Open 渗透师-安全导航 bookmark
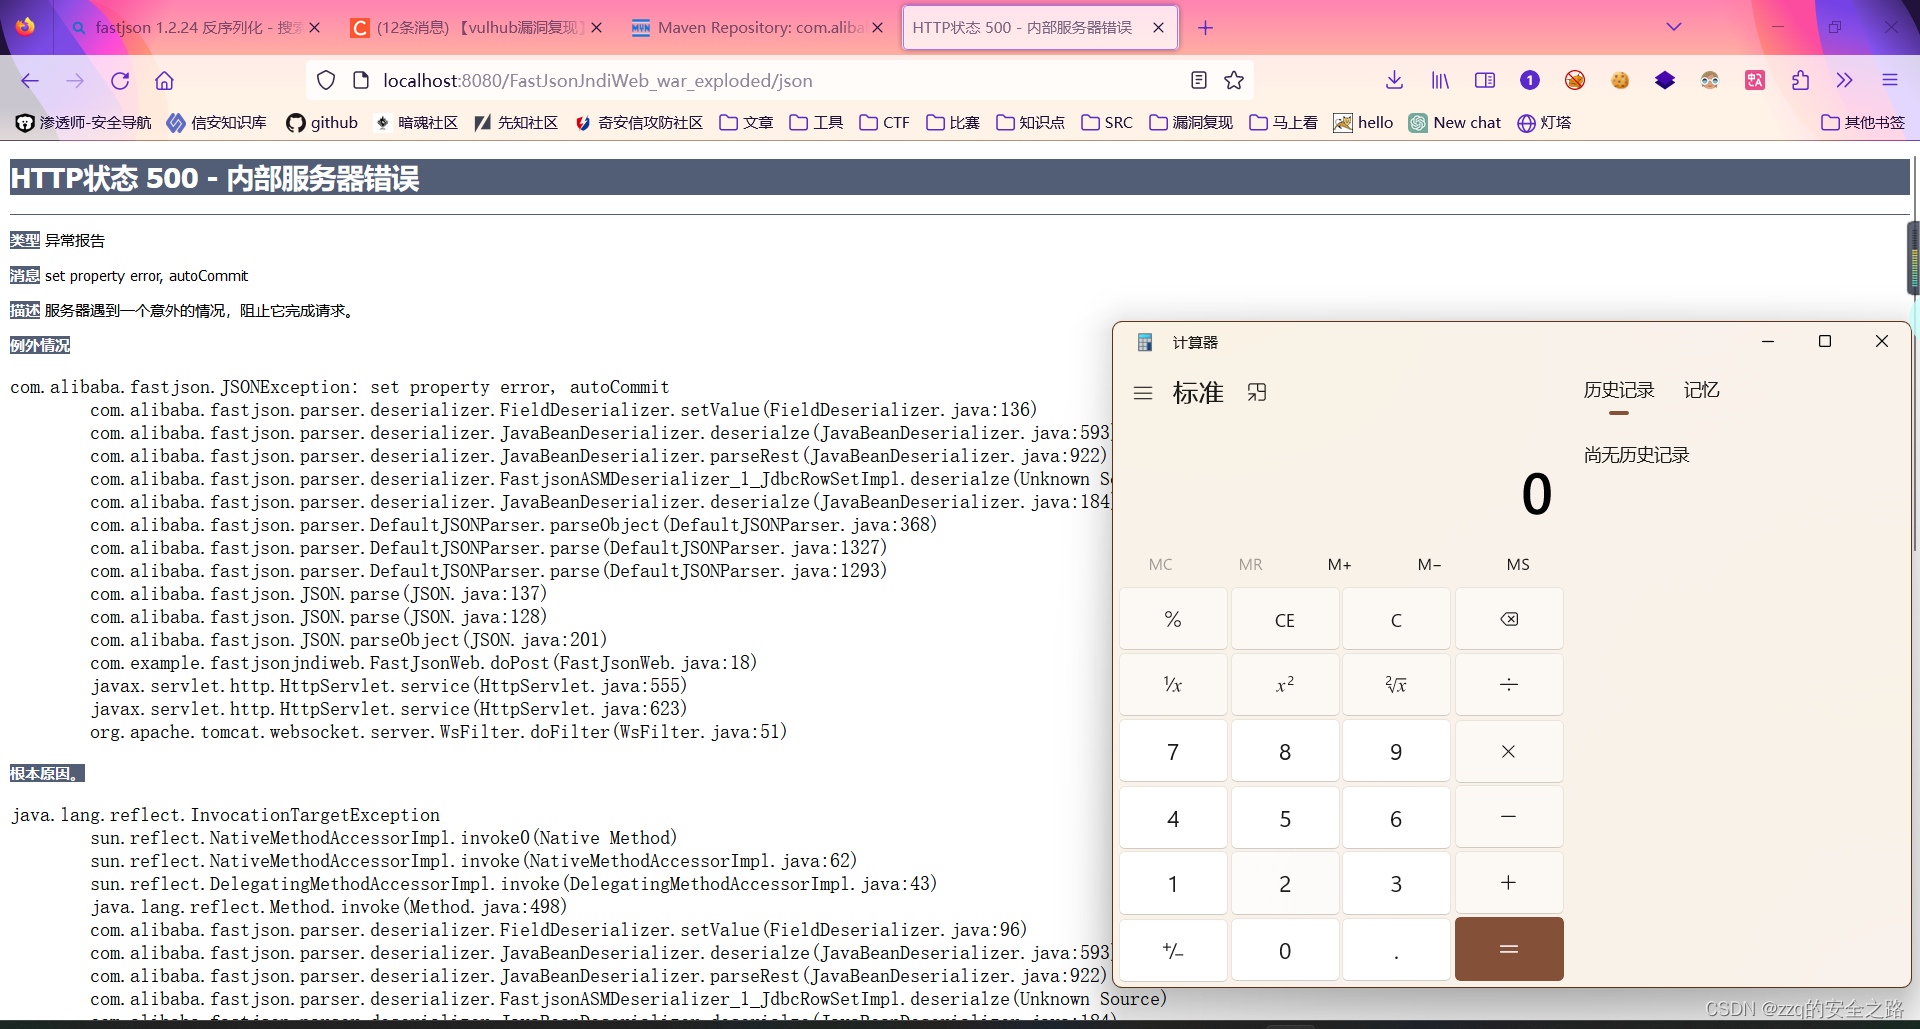This screenshot has height=1029, width=1920. pos(84,123)
